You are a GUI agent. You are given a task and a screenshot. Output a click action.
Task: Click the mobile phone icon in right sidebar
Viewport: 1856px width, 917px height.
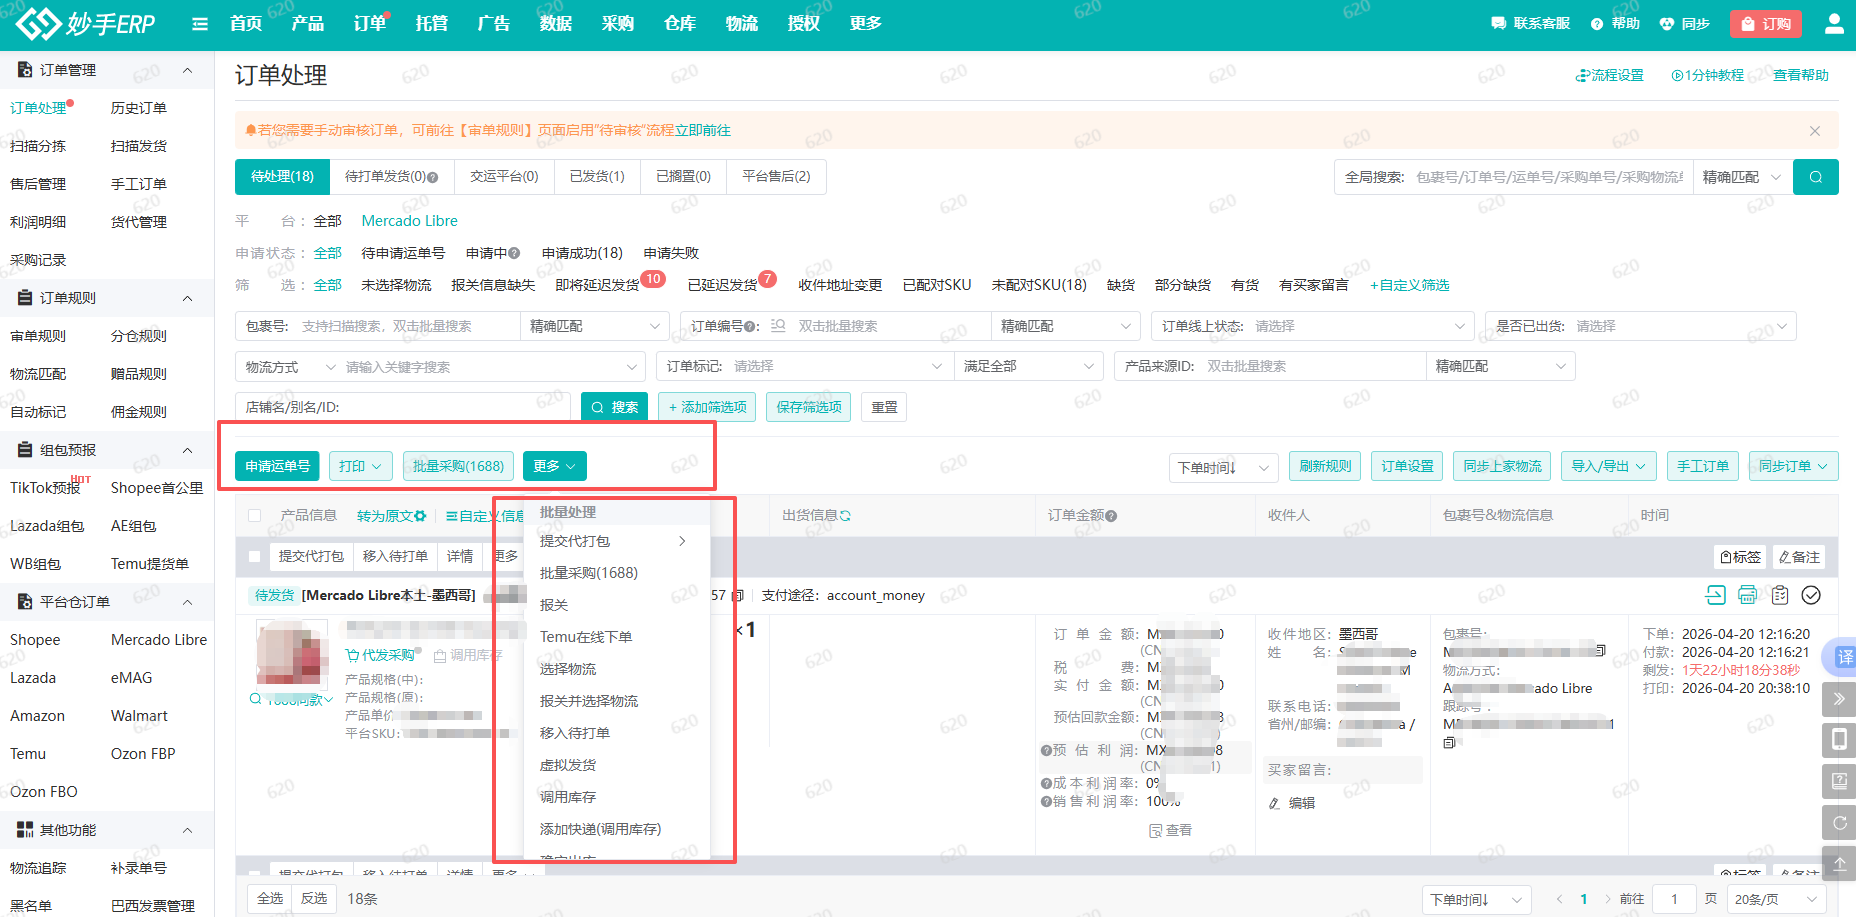[x=1839, y=740]
